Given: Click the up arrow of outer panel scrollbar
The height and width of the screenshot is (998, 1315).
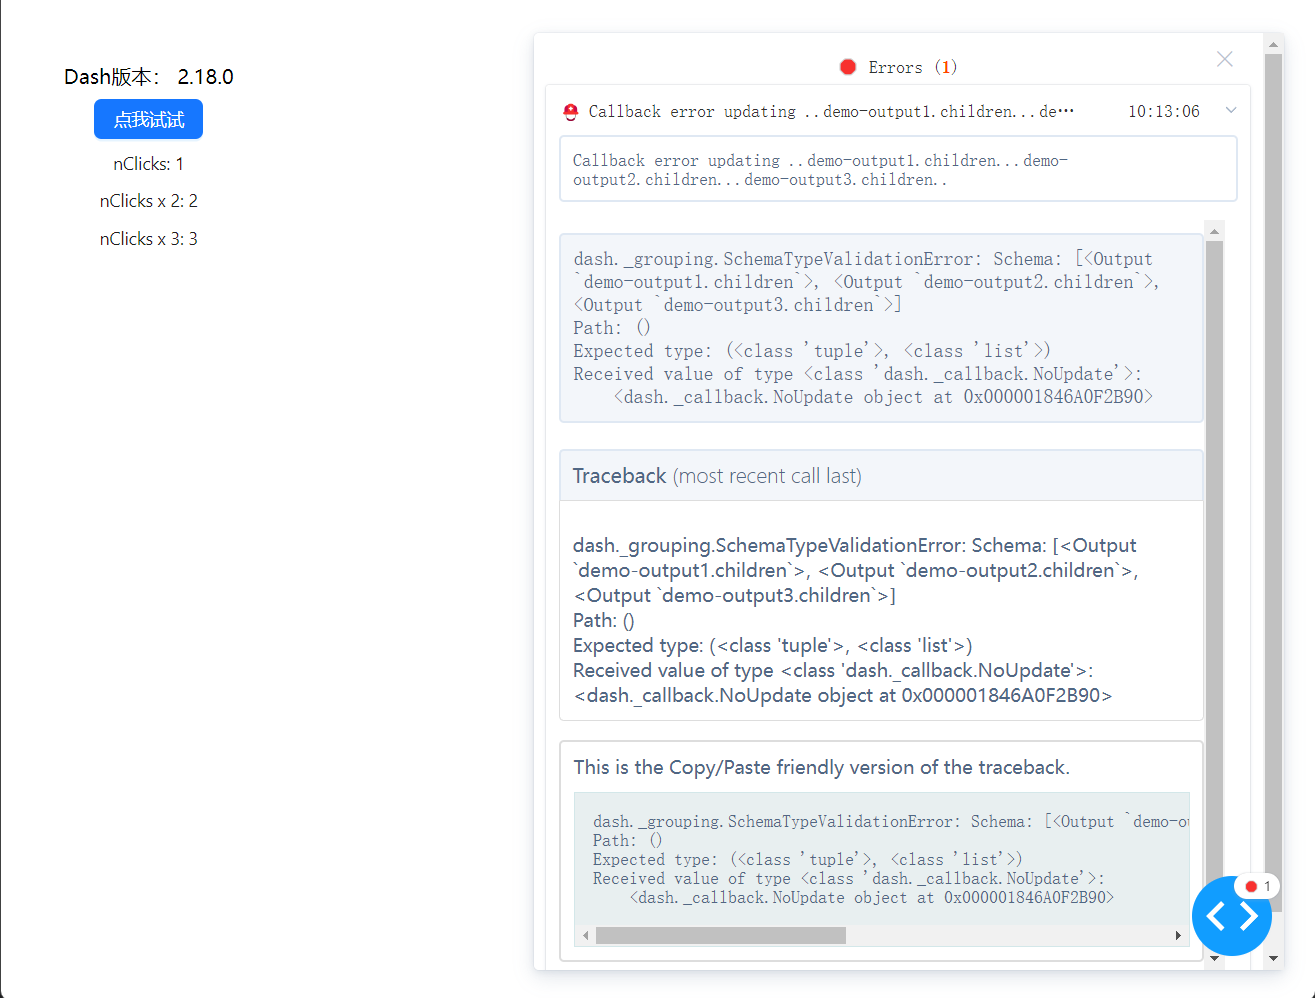Looking at the screenshot, I should [x=1273, y=44].
